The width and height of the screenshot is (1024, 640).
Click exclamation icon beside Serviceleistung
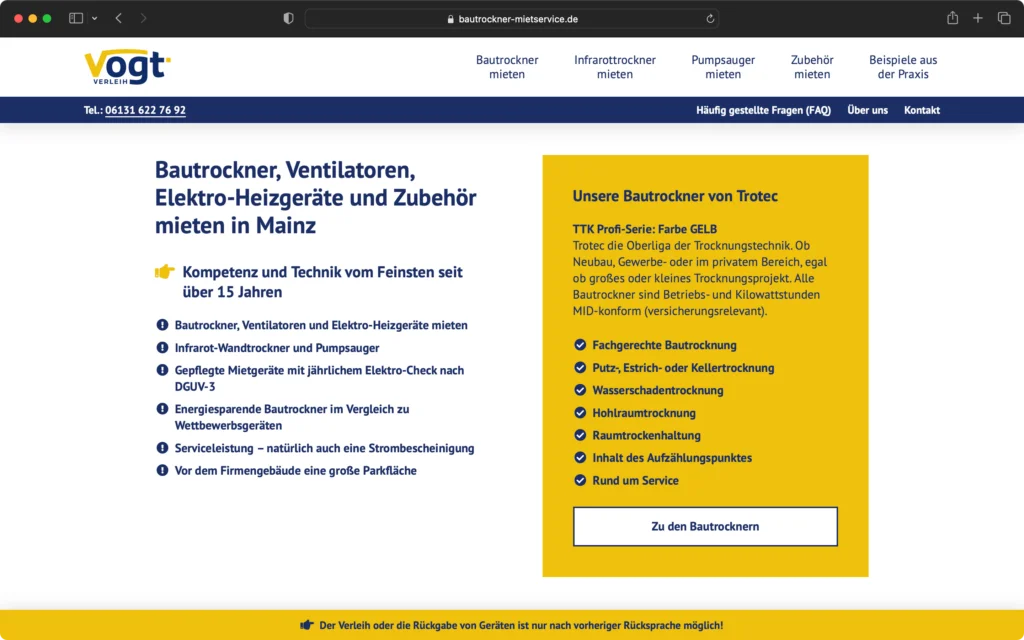162,448
